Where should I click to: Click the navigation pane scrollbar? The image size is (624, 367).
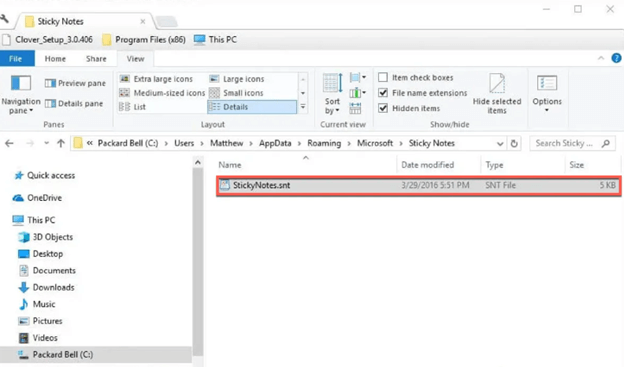point(198,262)
